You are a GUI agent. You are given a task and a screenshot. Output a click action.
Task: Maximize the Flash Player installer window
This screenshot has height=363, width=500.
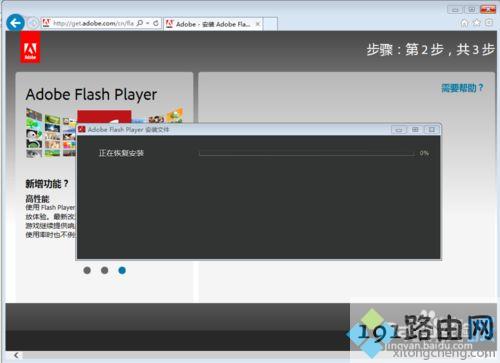click(415, 130)
